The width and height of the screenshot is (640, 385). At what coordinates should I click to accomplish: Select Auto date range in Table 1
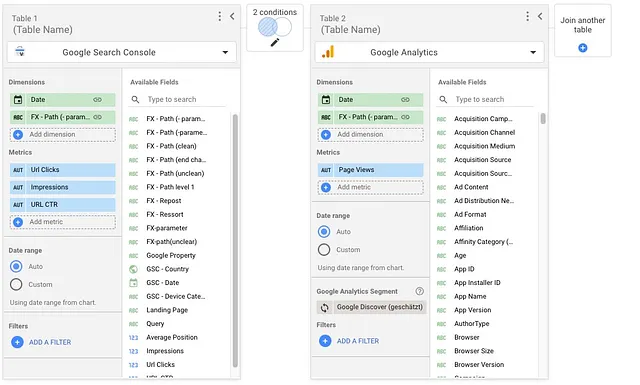pyautogui.click(x=16, y=267)
